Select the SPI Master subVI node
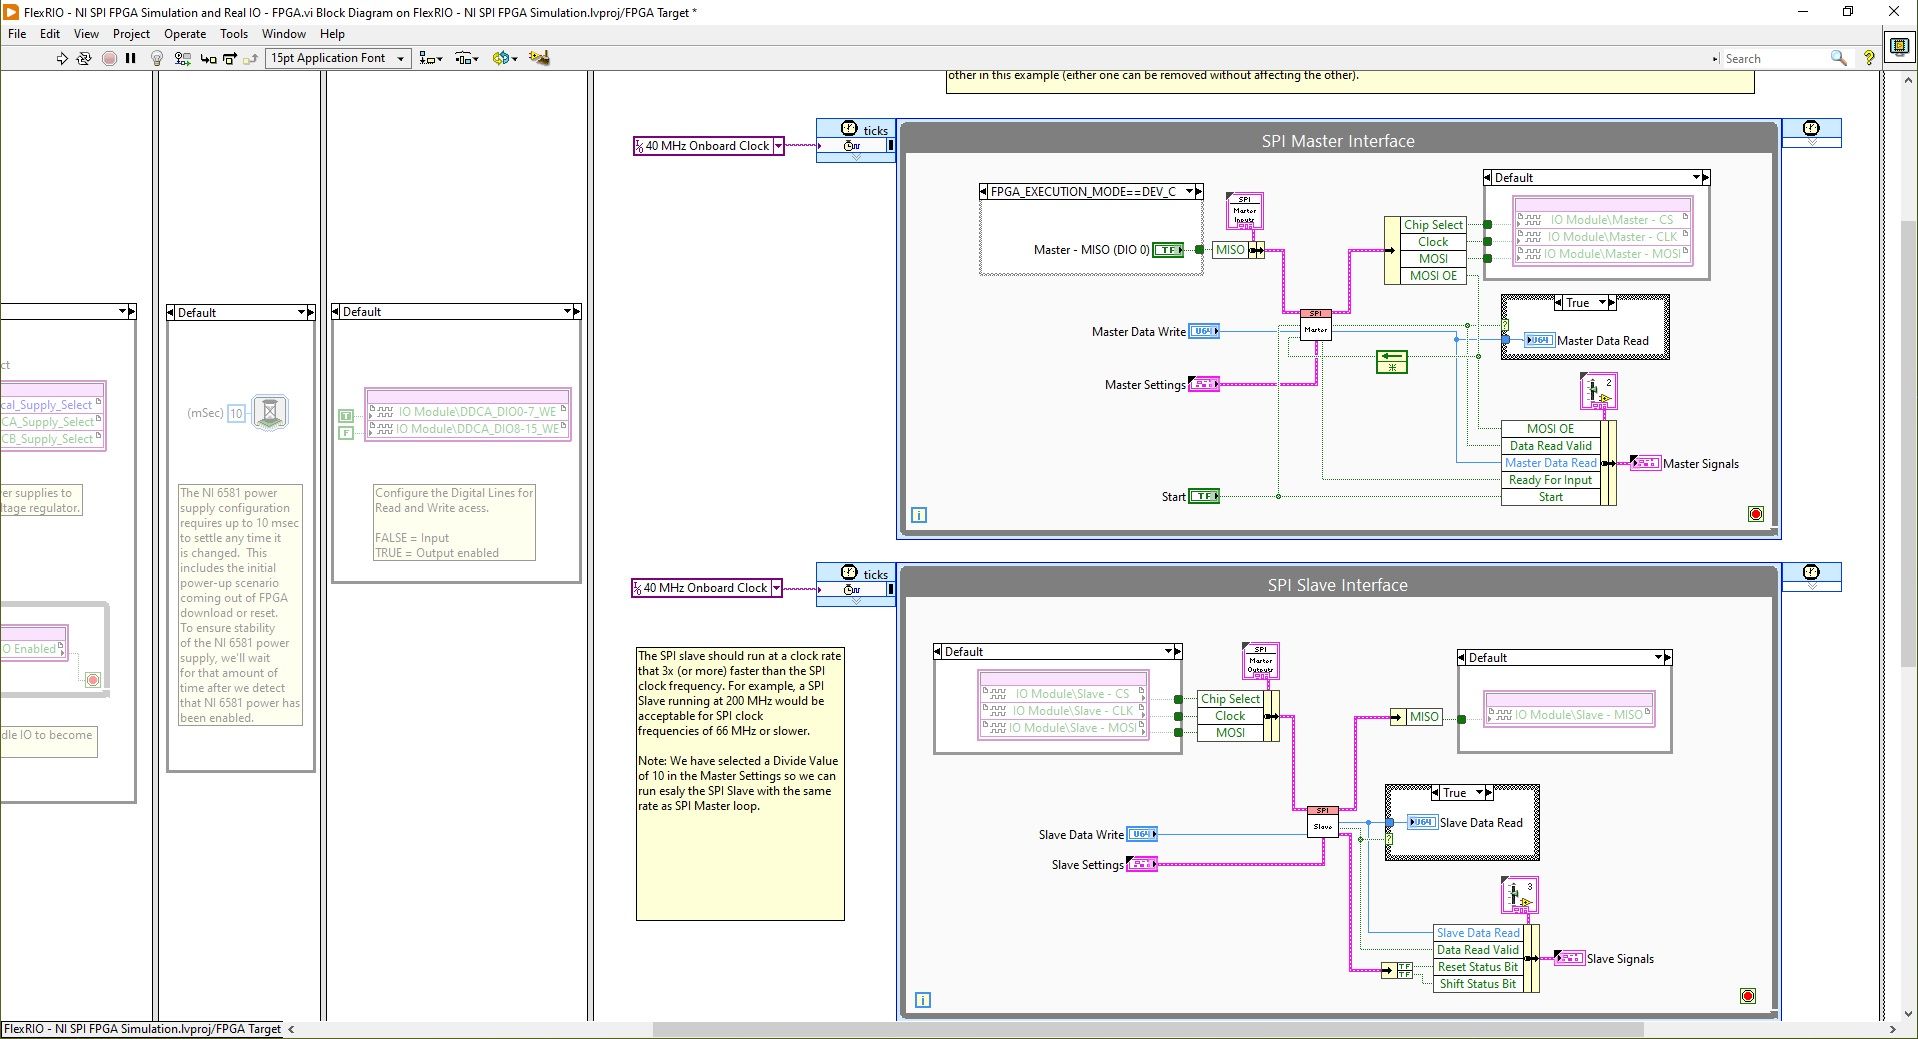The height and width of the screenshot is (1039, 1918). [1315, 325]
